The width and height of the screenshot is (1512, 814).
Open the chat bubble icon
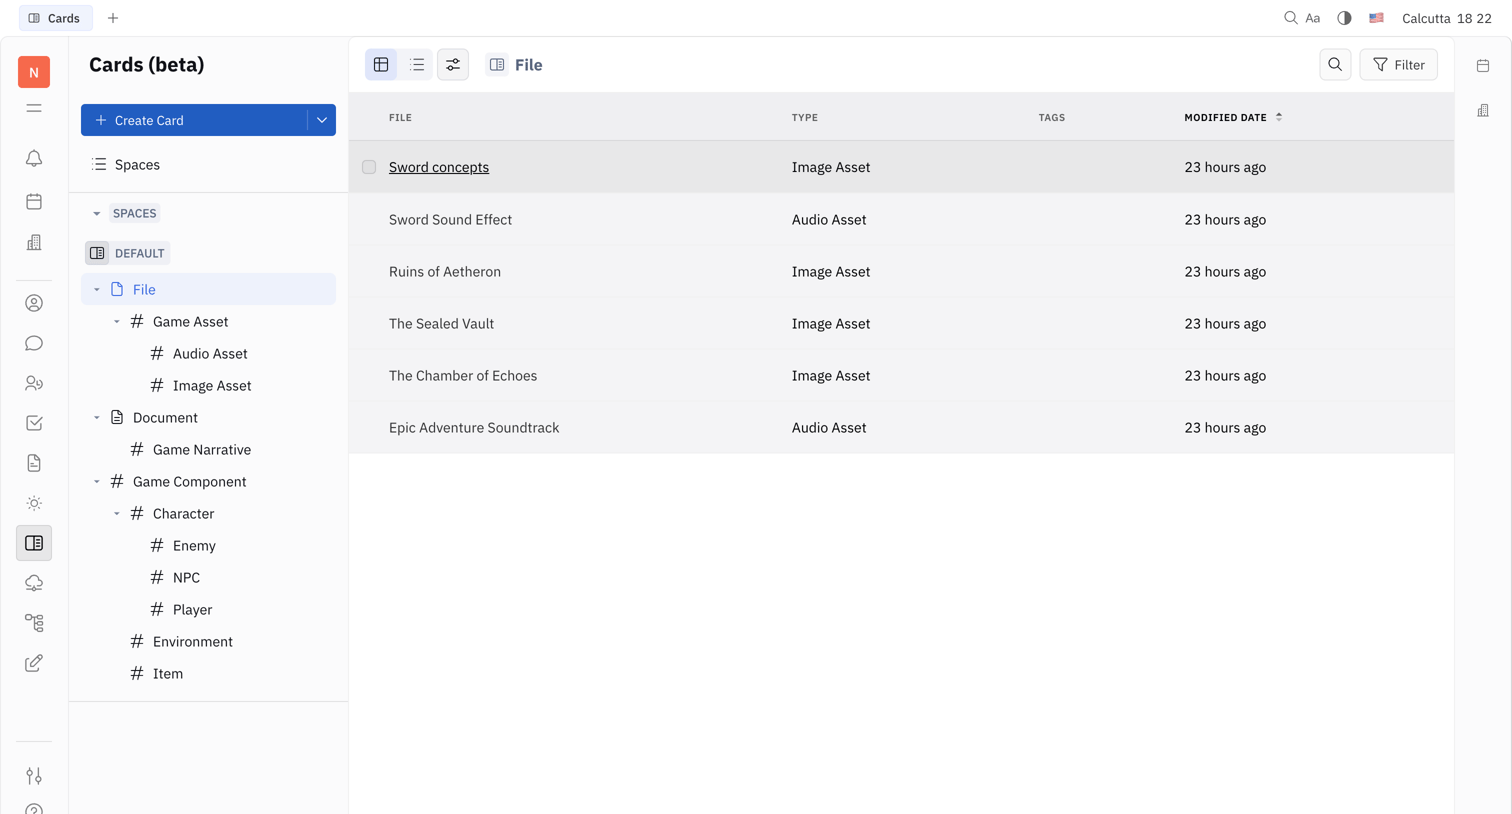pos(34,343)
